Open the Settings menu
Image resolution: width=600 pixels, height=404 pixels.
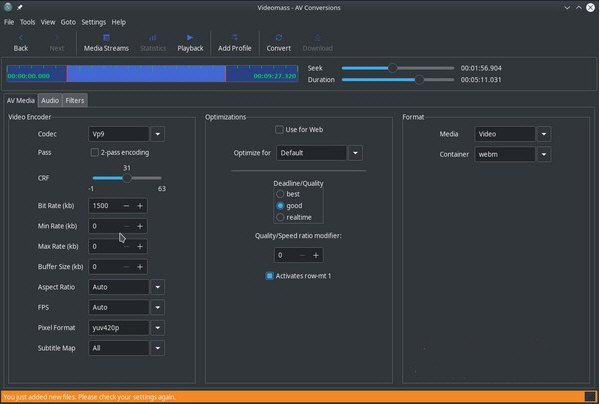pyautogui.click(x=93, y=21)
